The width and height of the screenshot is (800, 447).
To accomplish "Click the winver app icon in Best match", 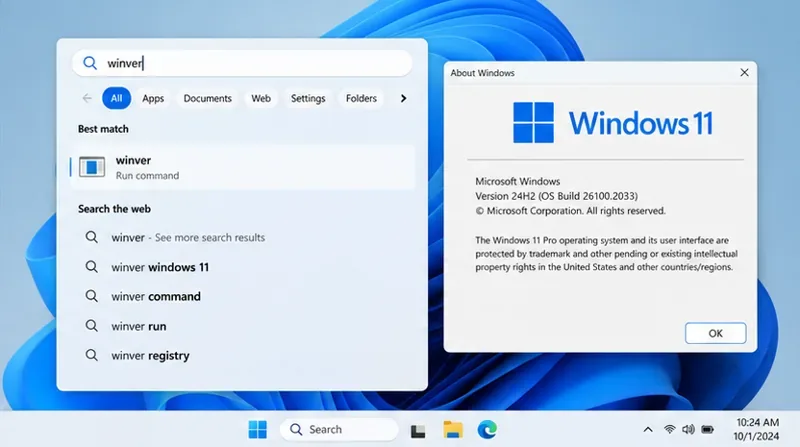I will tap(92, 167).
